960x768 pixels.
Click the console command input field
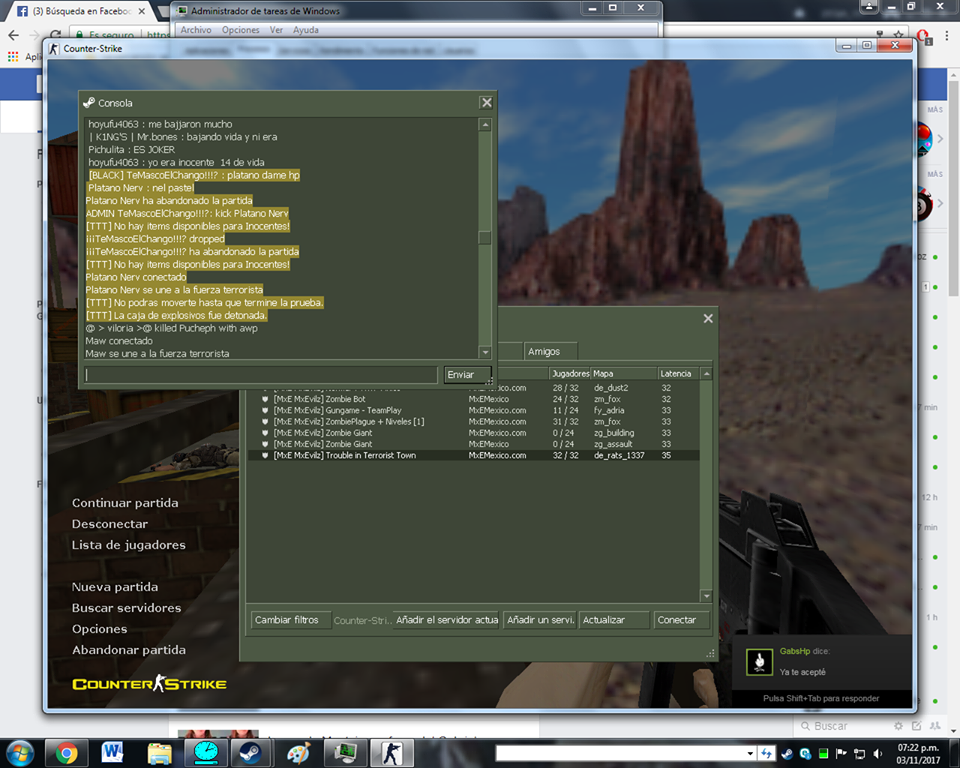261,375
